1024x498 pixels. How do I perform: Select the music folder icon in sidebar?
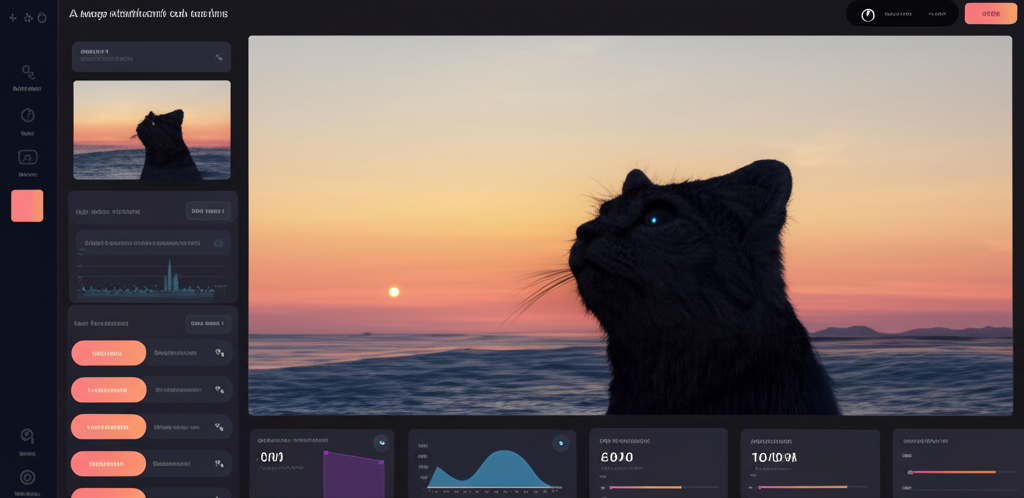point(28,157)
